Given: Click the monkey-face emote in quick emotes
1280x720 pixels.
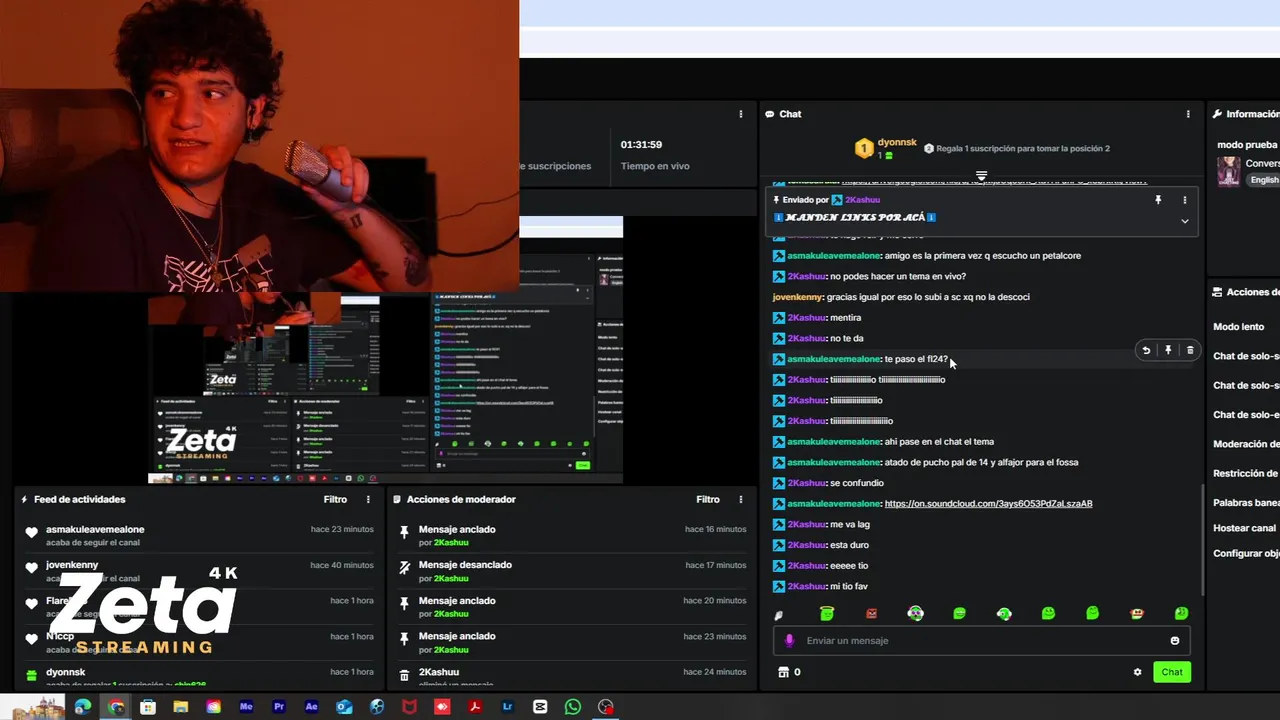Looking at the screenshot, I should [x=1136, y=613].
